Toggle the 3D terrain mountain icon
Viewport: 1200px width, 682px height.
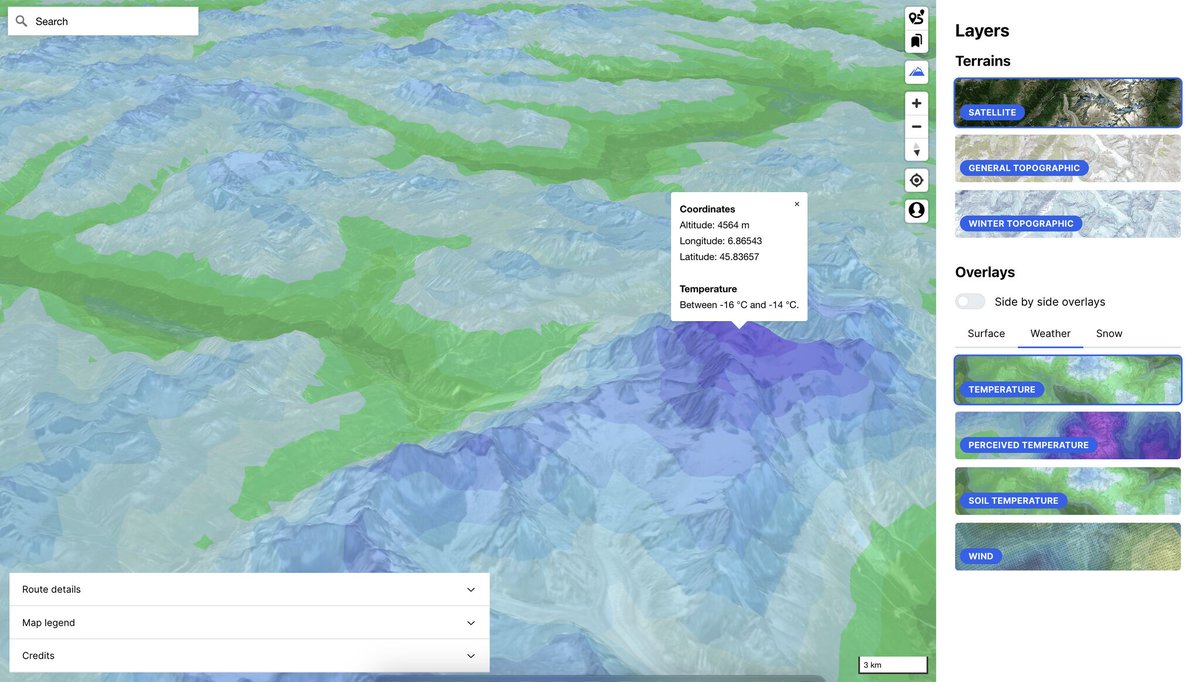pyautogui.click(x=916, y=72)
